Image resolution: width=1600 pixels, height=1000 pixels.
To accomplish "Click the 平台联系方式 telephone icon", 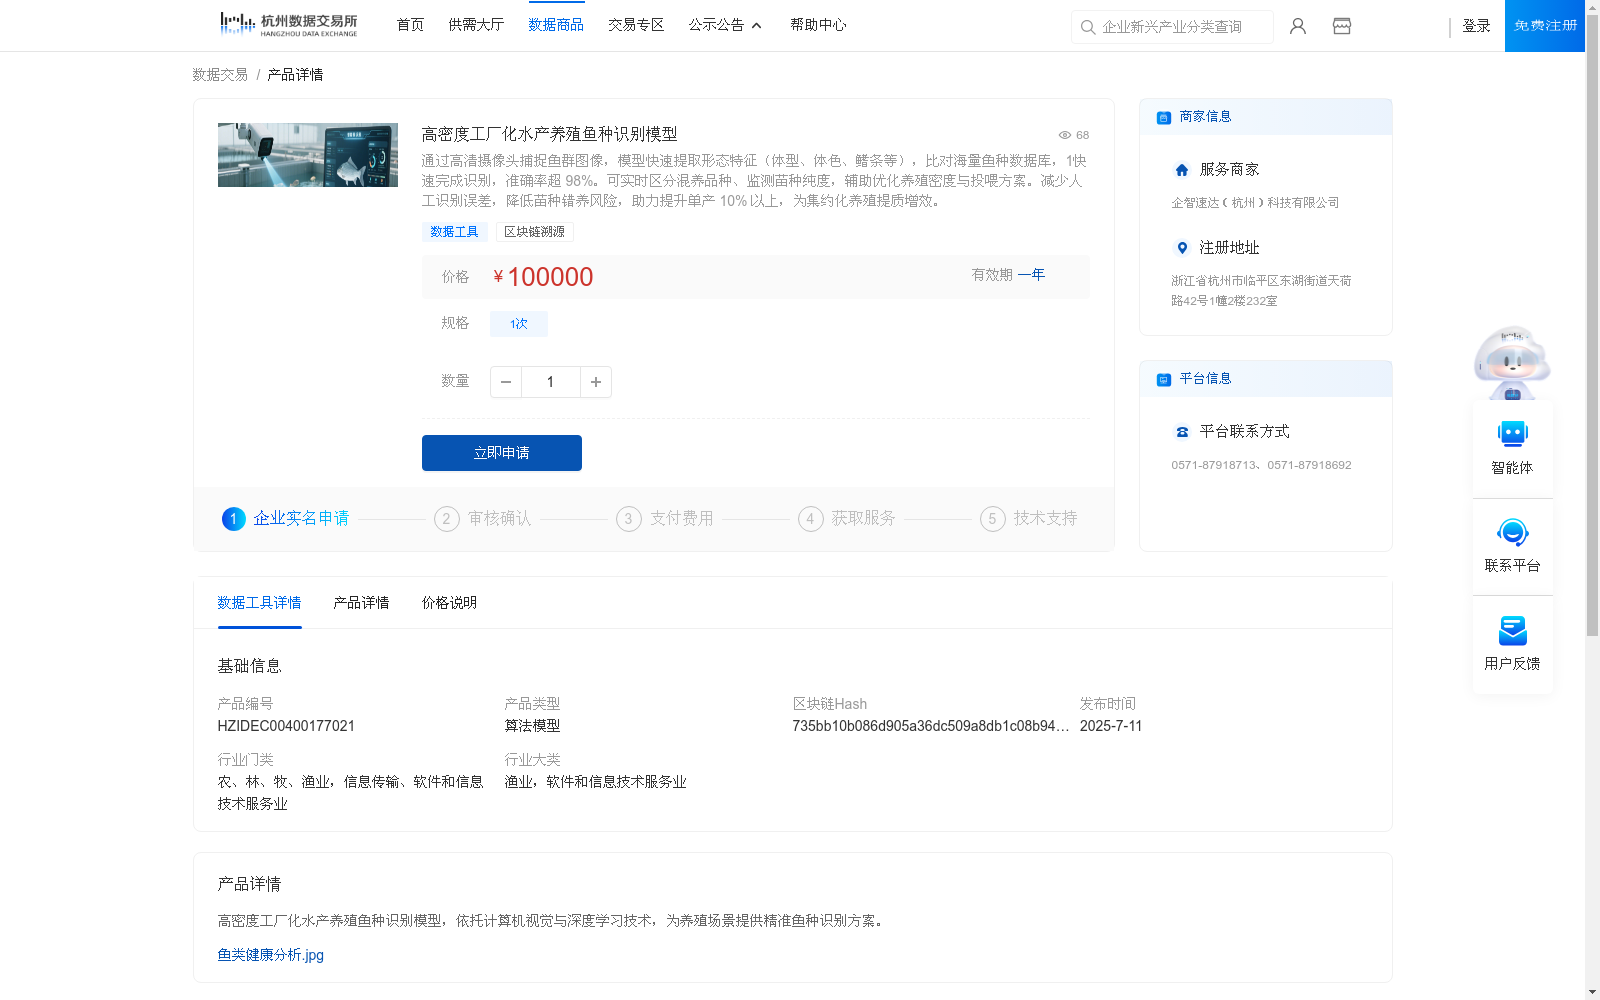I will click(x=1182, y=432).
